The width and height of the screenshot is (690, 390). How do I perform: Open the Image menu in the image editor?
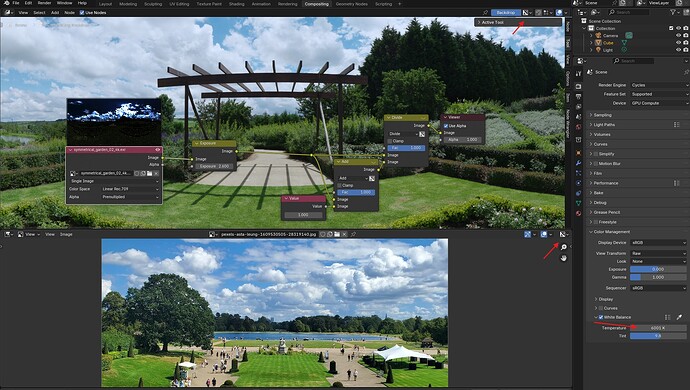[x=66, y=234]
